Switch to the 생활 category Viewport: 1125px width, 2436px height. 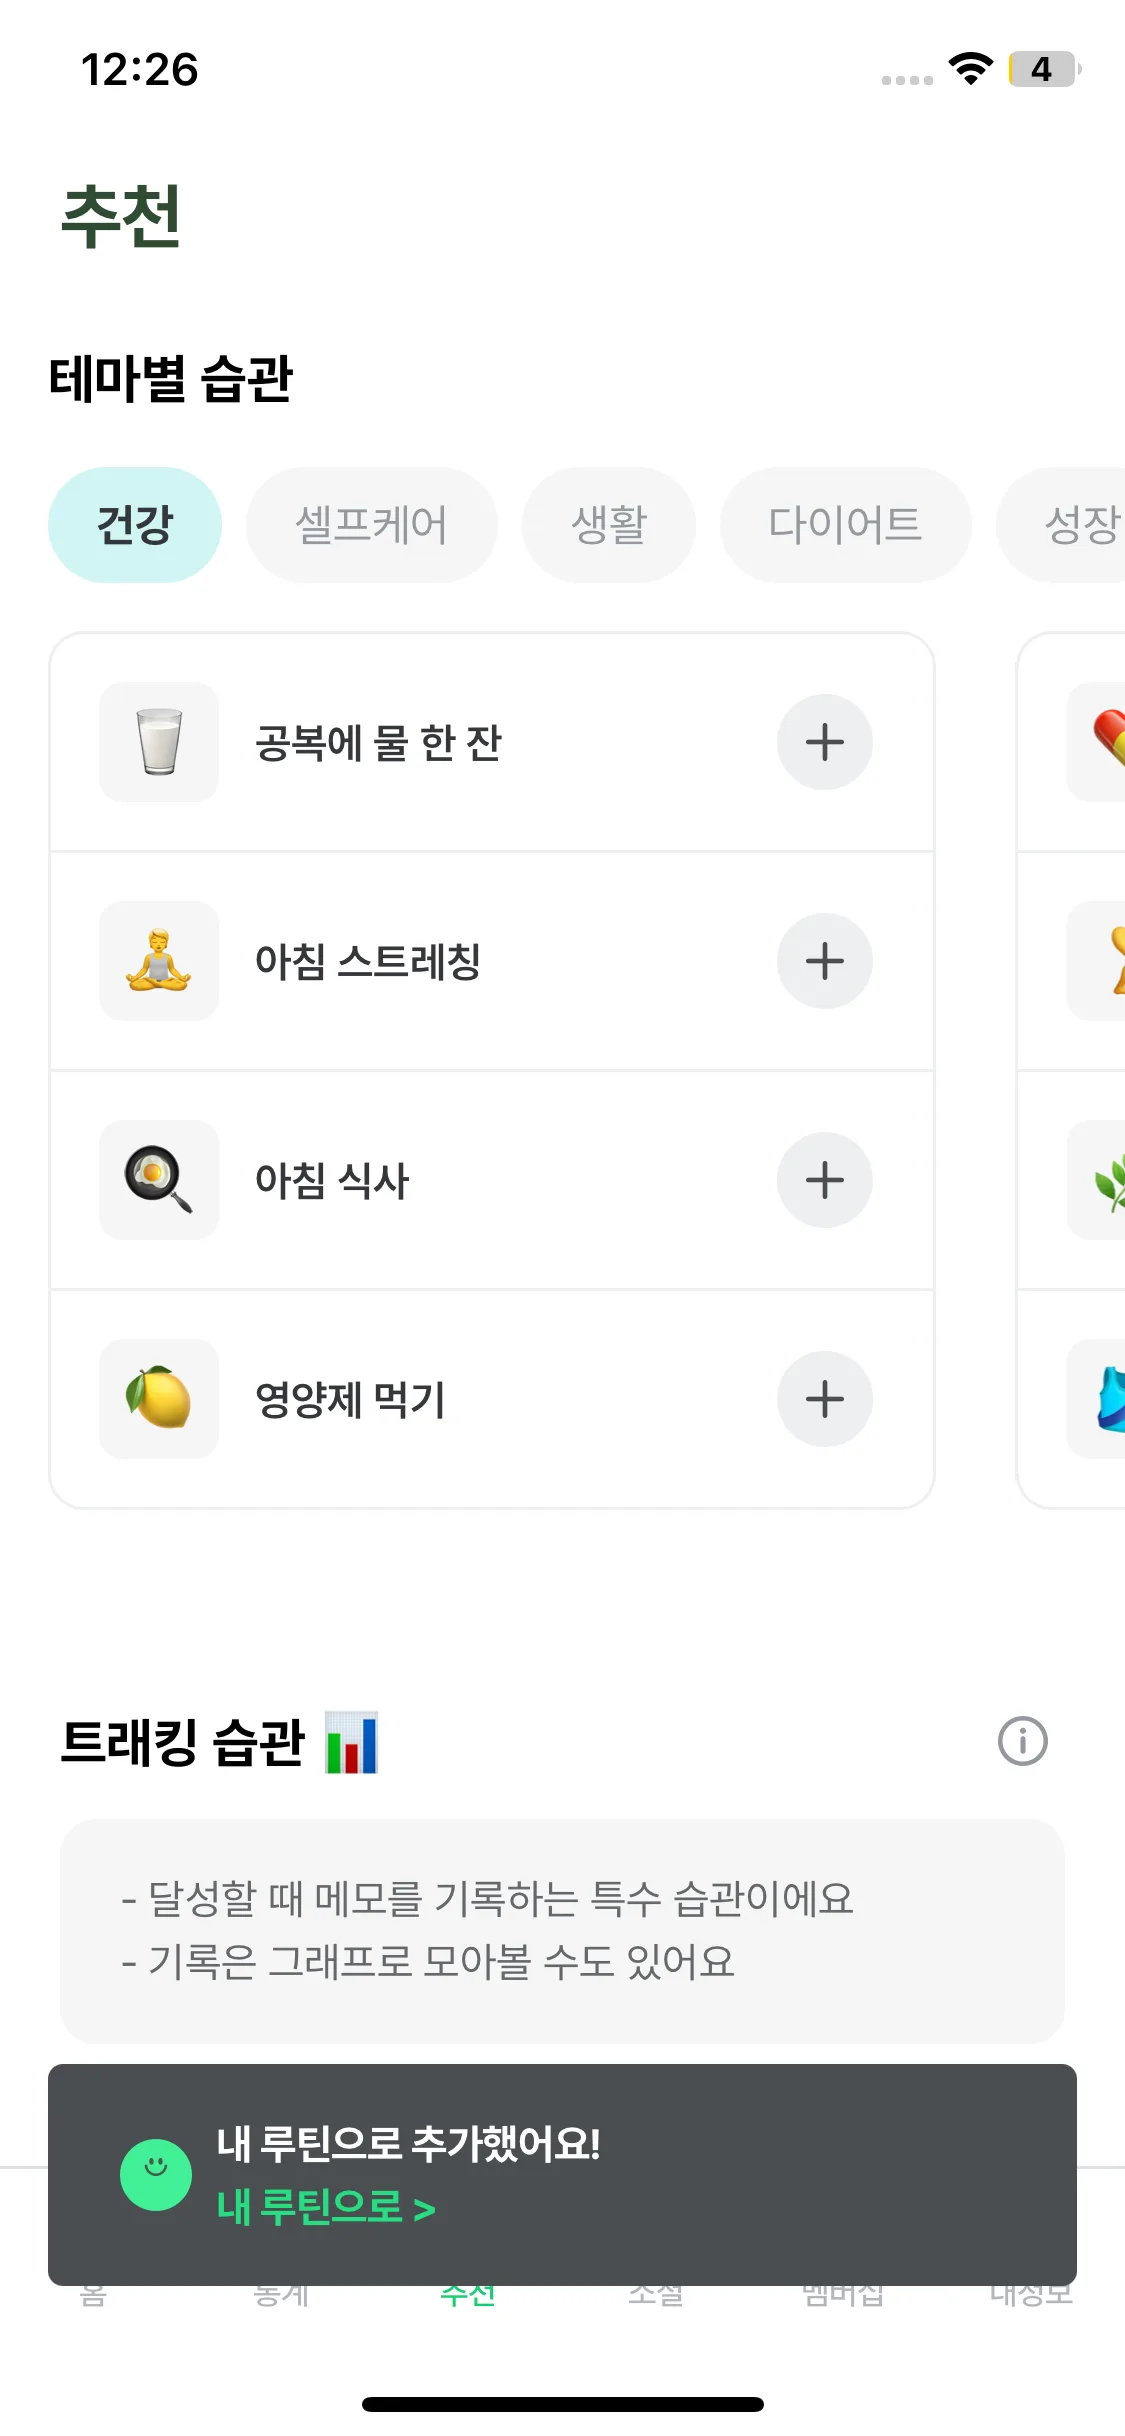coord(608,525)
